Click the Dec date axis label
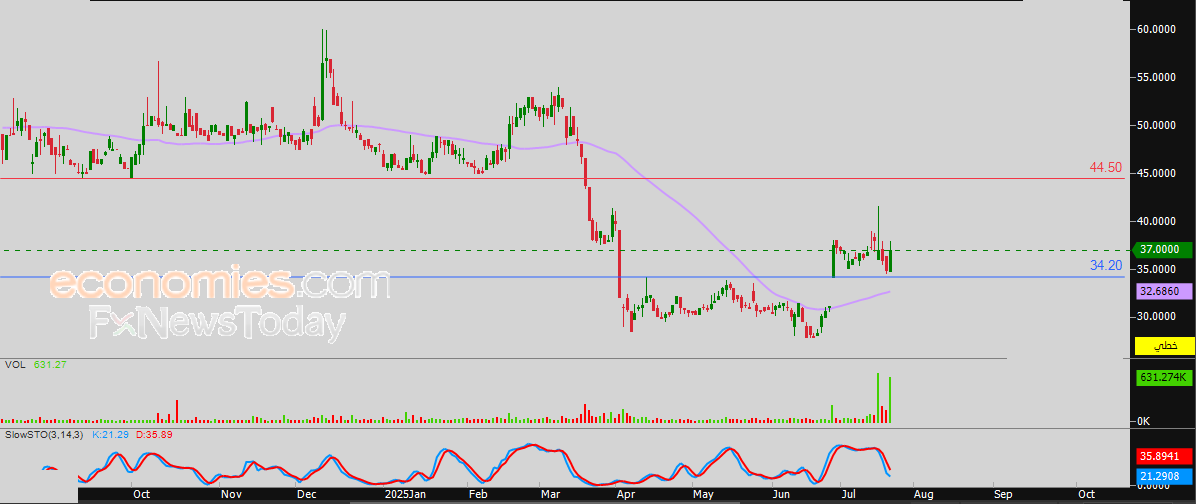The height and width of the screenshot is (504, 1196). [307, 494]
